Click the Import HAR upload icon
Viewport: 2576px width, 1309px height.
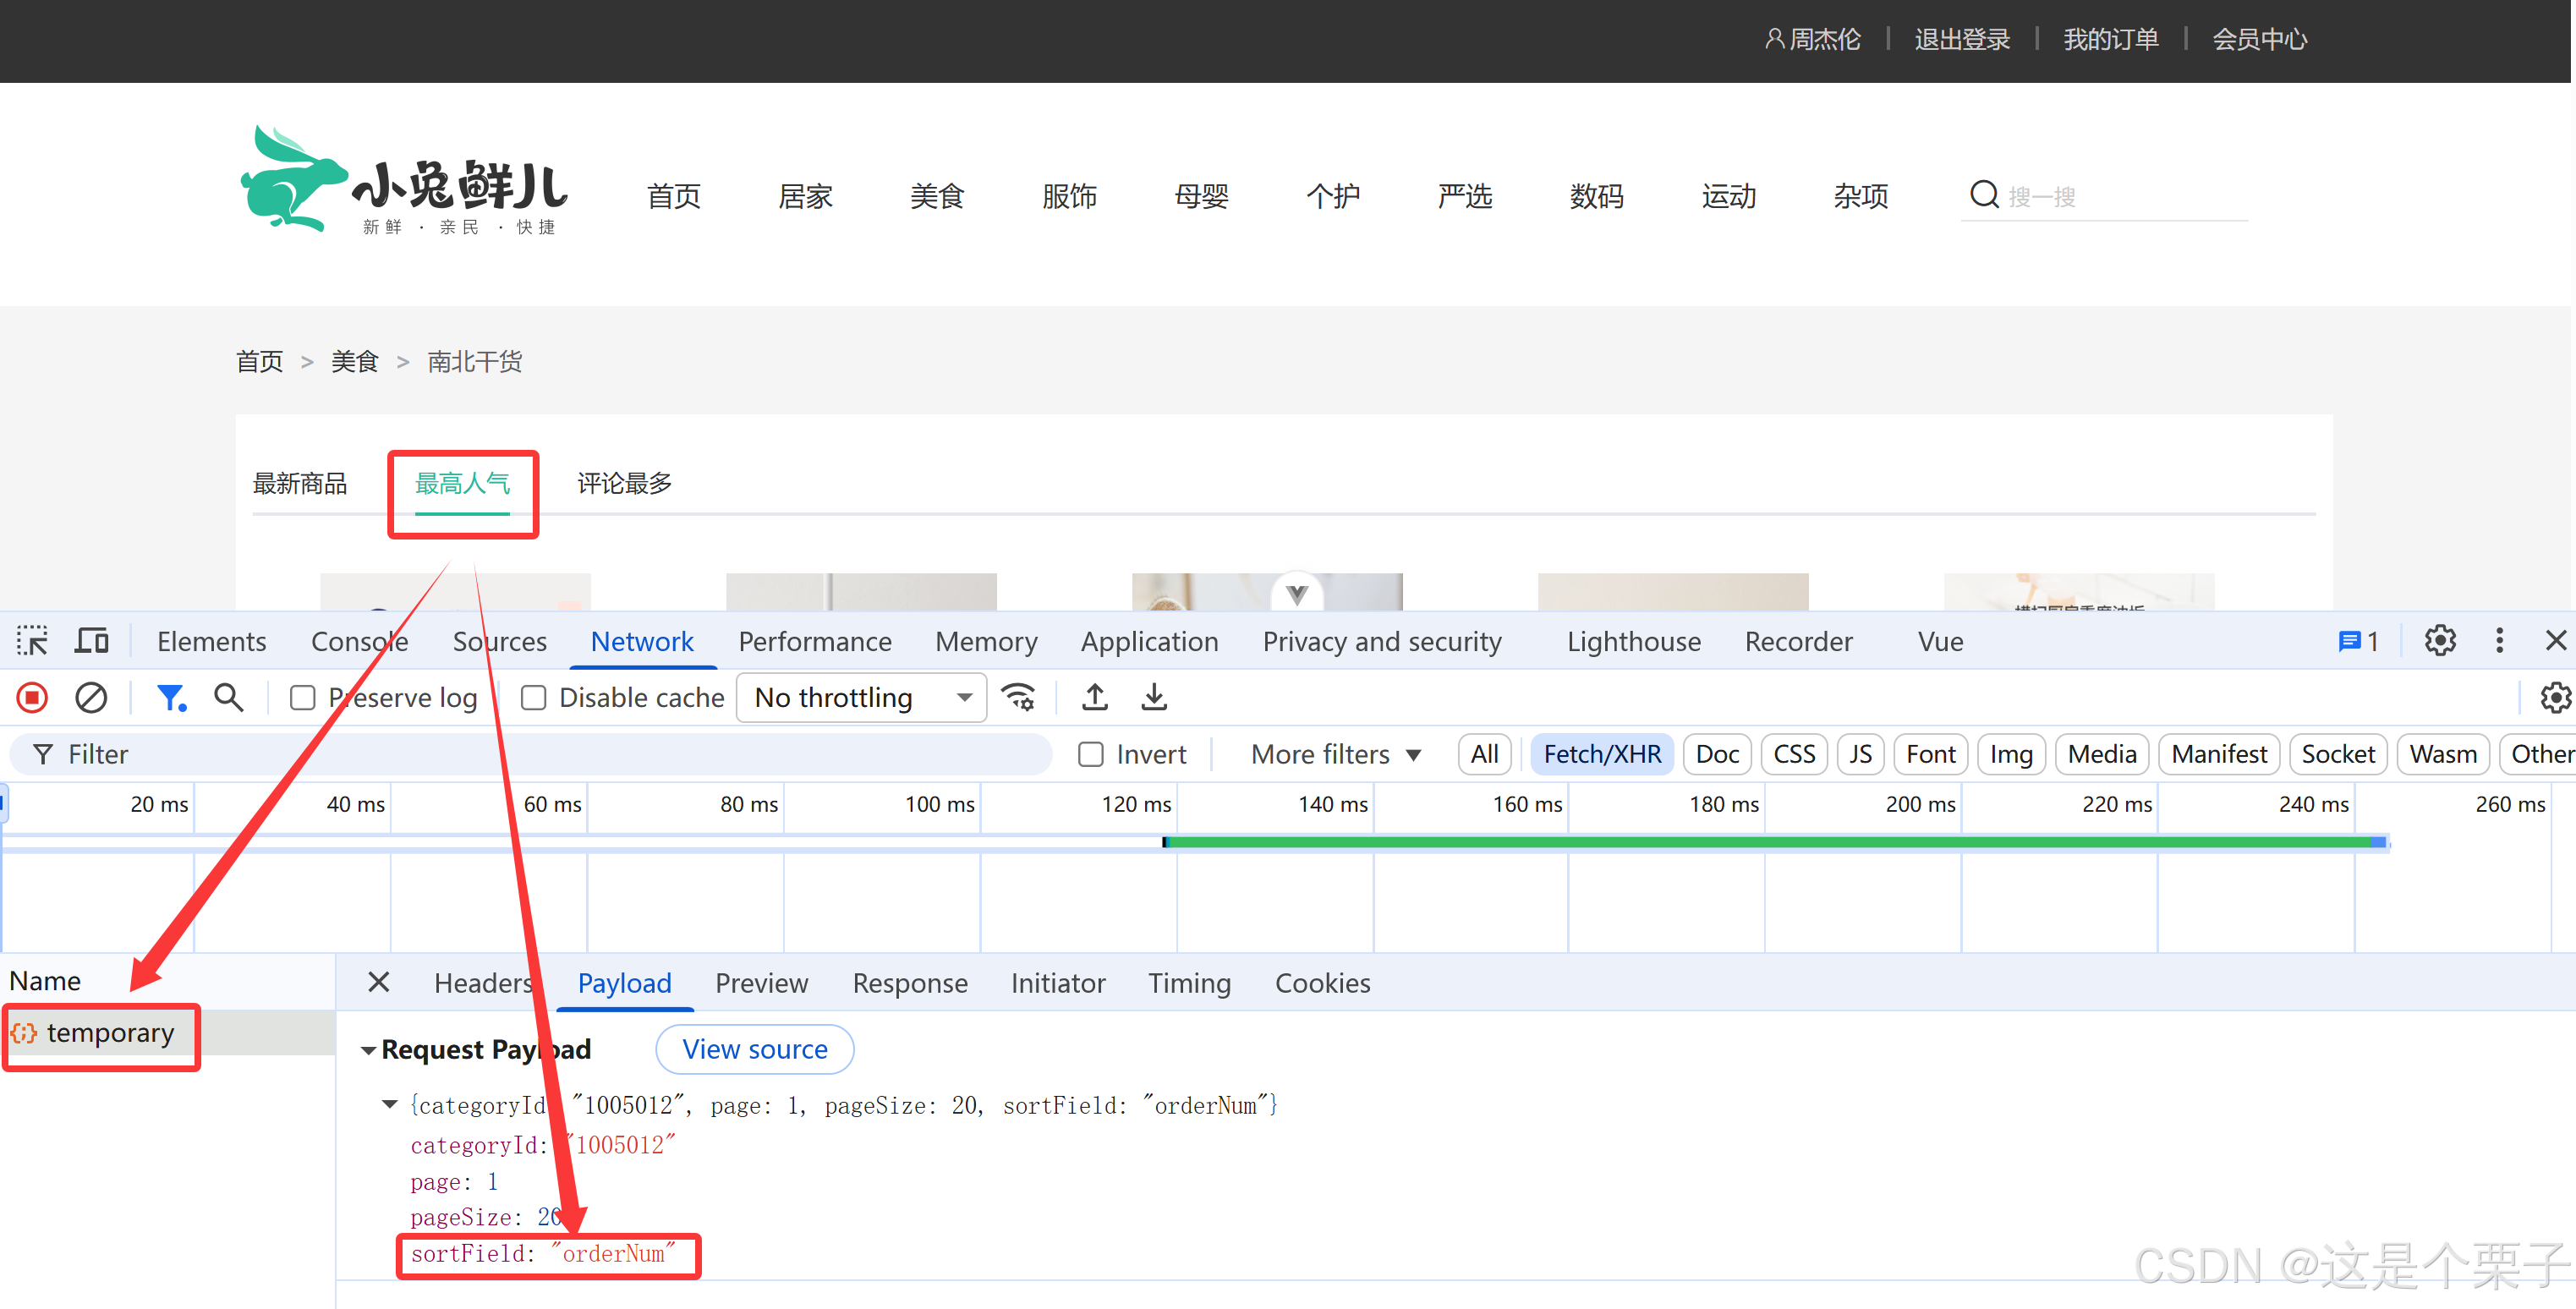click(x=1095, y=697)
